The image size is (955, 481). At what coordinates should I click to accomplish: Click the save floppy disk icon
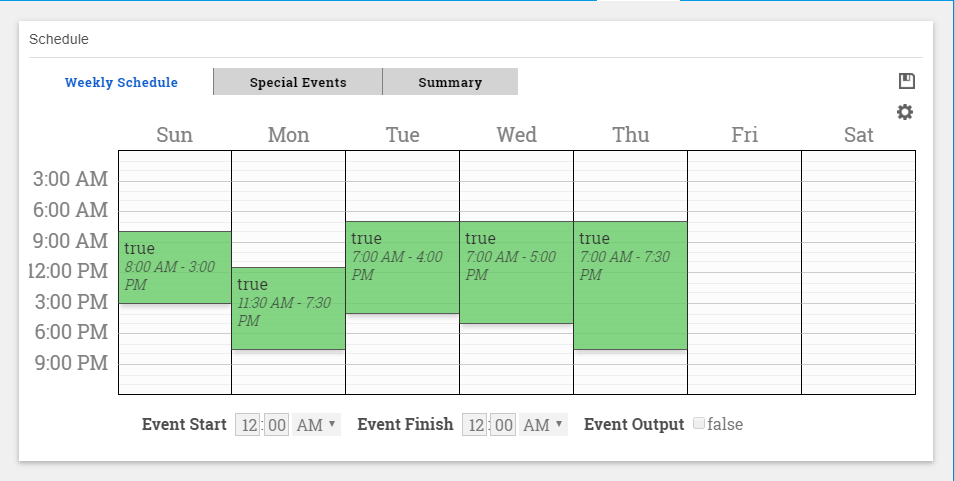tap(907, 81)
